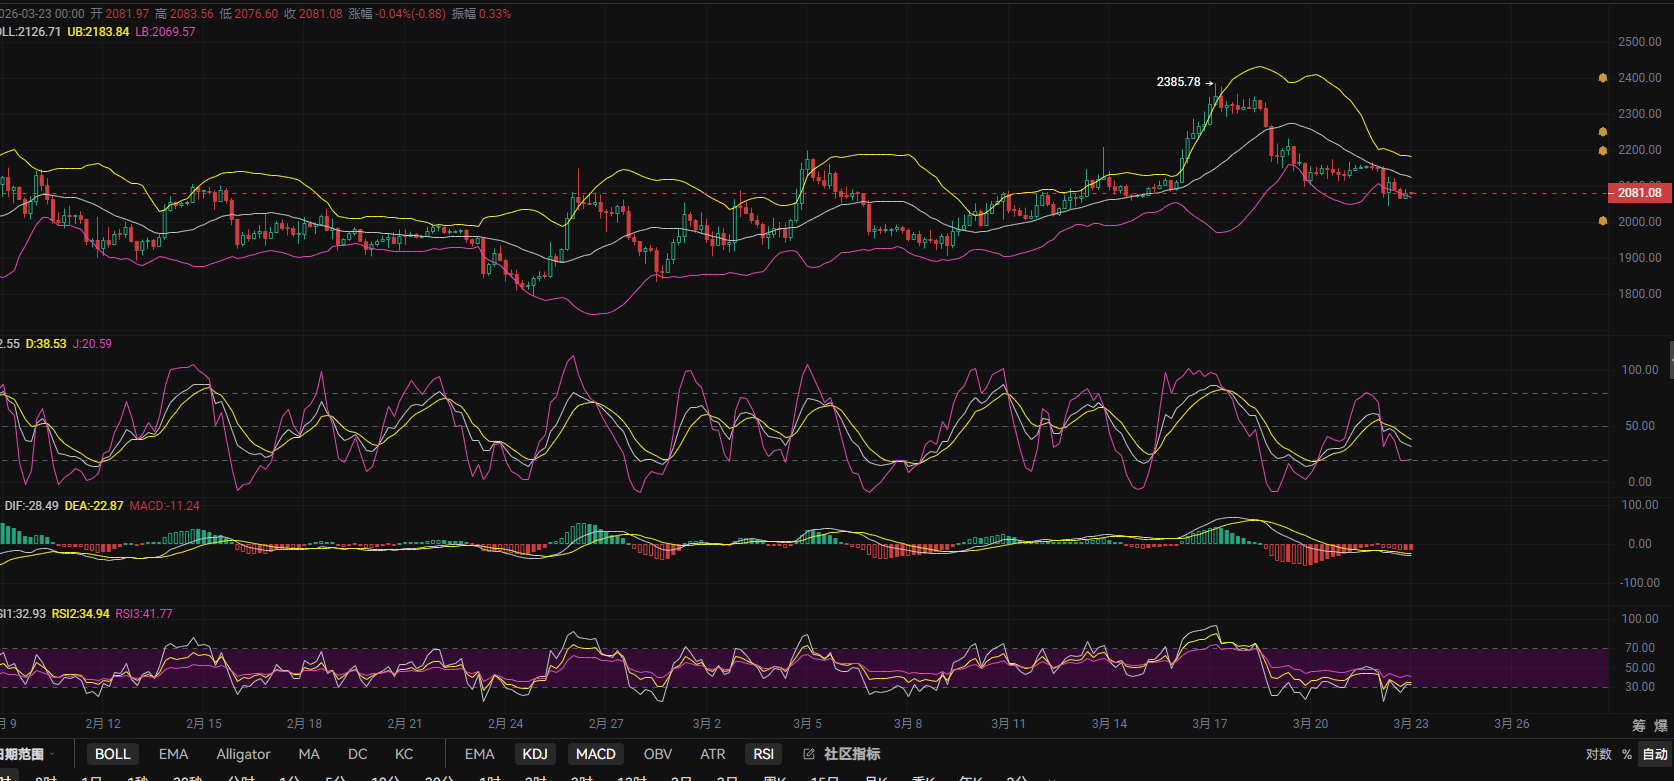Screen dimensions: 1674x781
Task: Click the red 2081.08 current price label
Action: click(1639, 193)
